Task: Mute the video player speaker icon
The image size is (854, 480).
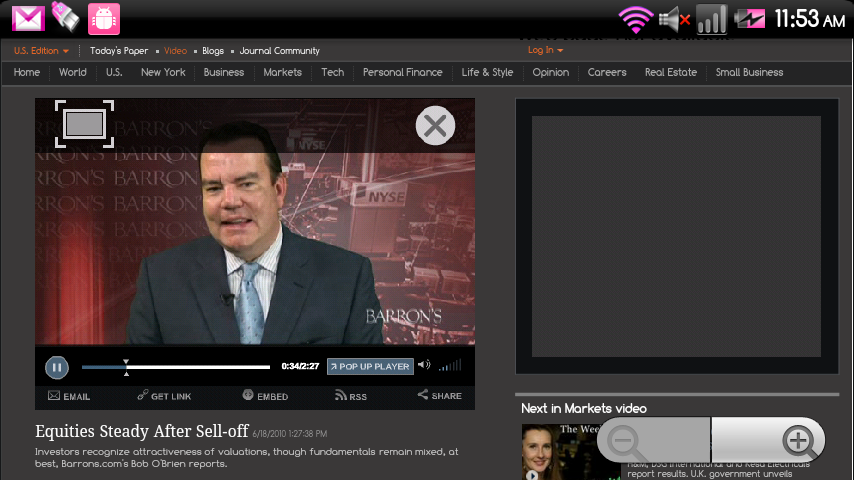Action: pyautogui.click(x=424, y=366)
